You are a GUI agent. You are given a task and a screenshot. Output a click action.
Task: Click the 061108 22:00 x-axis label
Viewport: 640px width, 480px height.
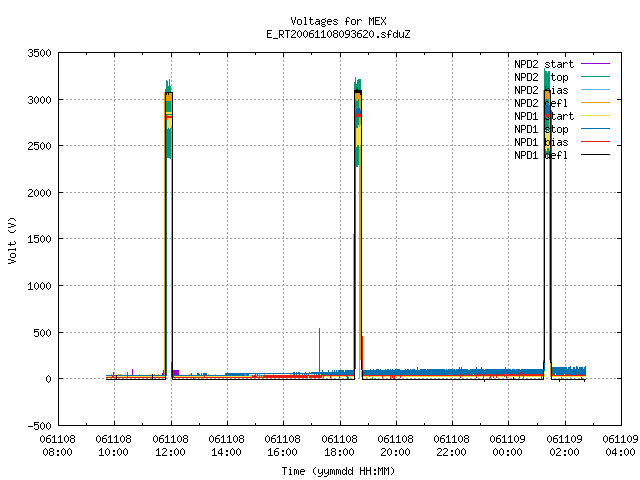[x=451, y=446]
